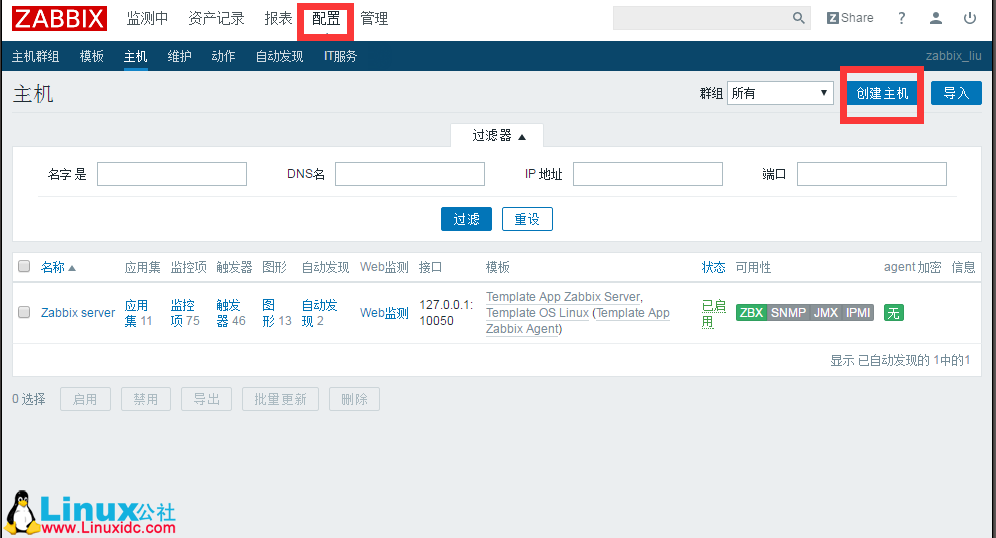Screen dimensions: 996x538
Task: Focus the IP 地址 filter field
Action: (x=648, y=174)
